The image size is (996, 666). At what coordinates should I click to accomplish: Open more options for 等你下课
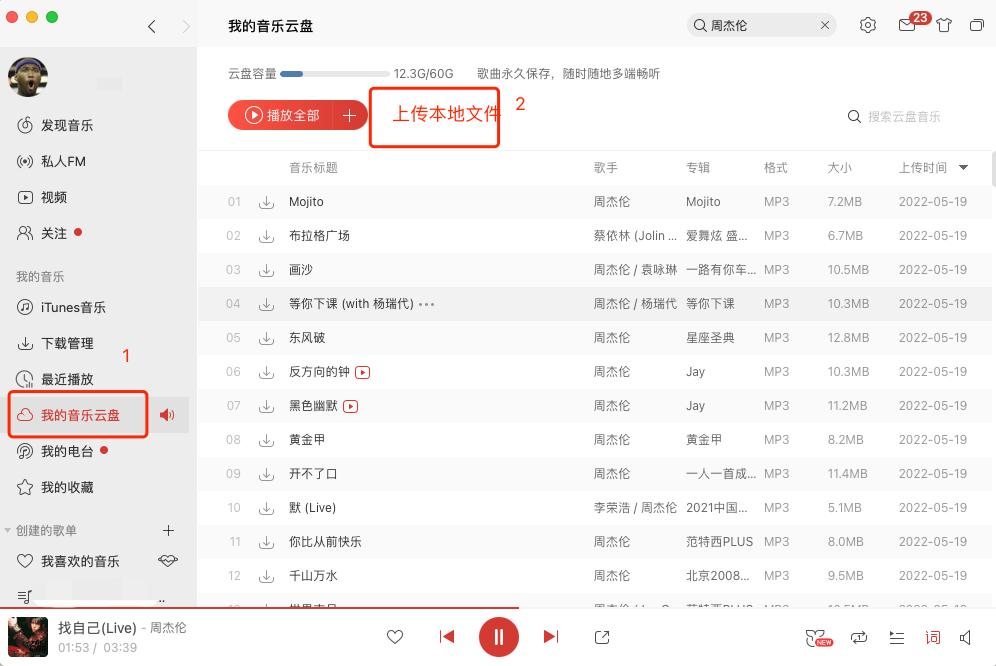tap(427, 303)
